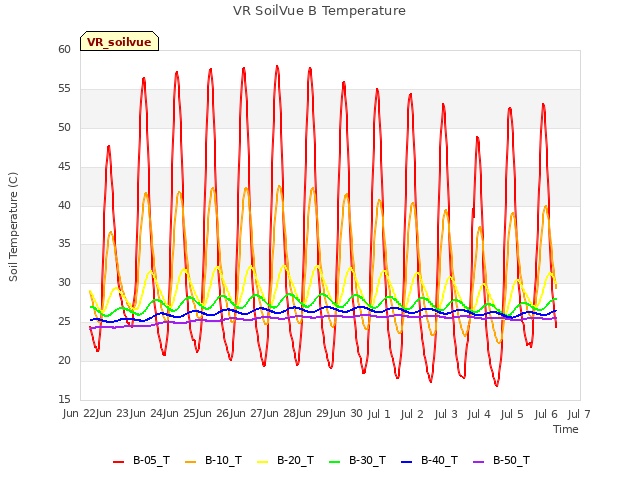Click the yellow B-20_T legend swatch
Image resolution: width=640 pixels, height=480 pixels.
[x=262, y=462]
